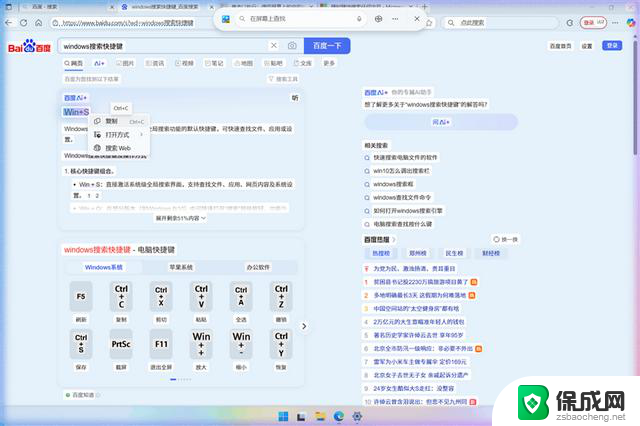Select the 财经榜 hot list tab
This screenshot has width=640, height=426.
coord(491,253)
